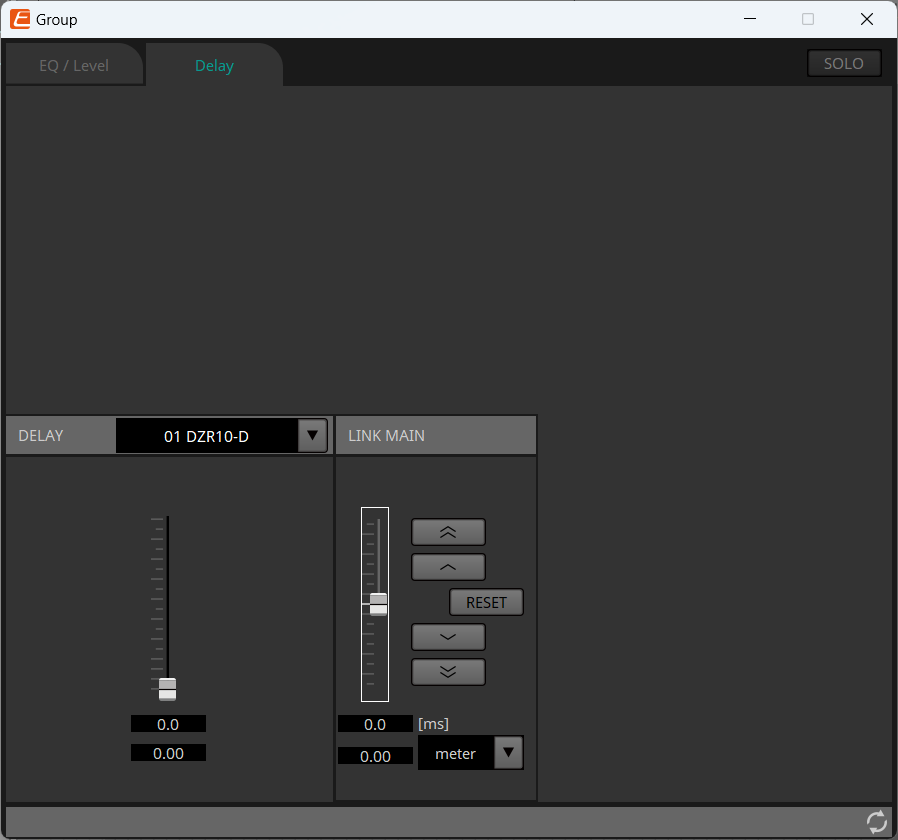Select the Delay tab
This screenshot has width=898, height=840.
pyautogui.click(x=214, y=66)
